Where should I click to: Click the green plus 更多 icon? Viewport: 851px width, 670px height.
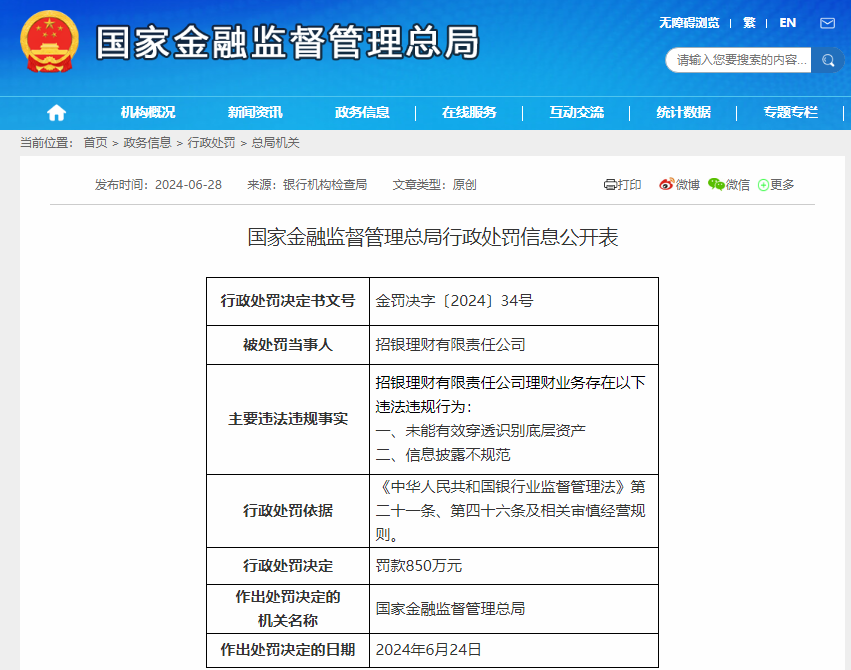(x=763, y=185)
